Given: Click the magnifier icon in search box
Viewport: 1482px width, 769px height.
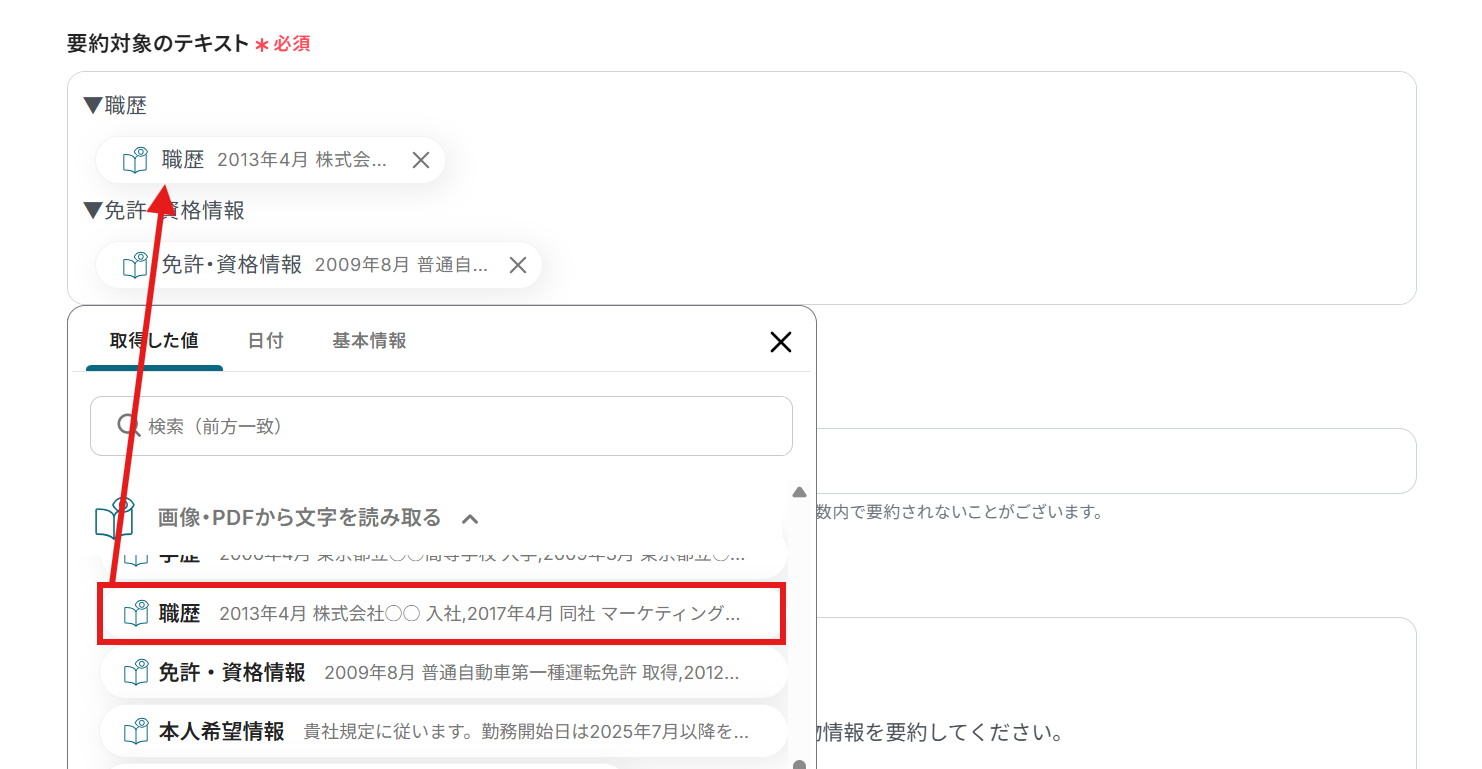Looking at the screenshot, I should (128, 426).
